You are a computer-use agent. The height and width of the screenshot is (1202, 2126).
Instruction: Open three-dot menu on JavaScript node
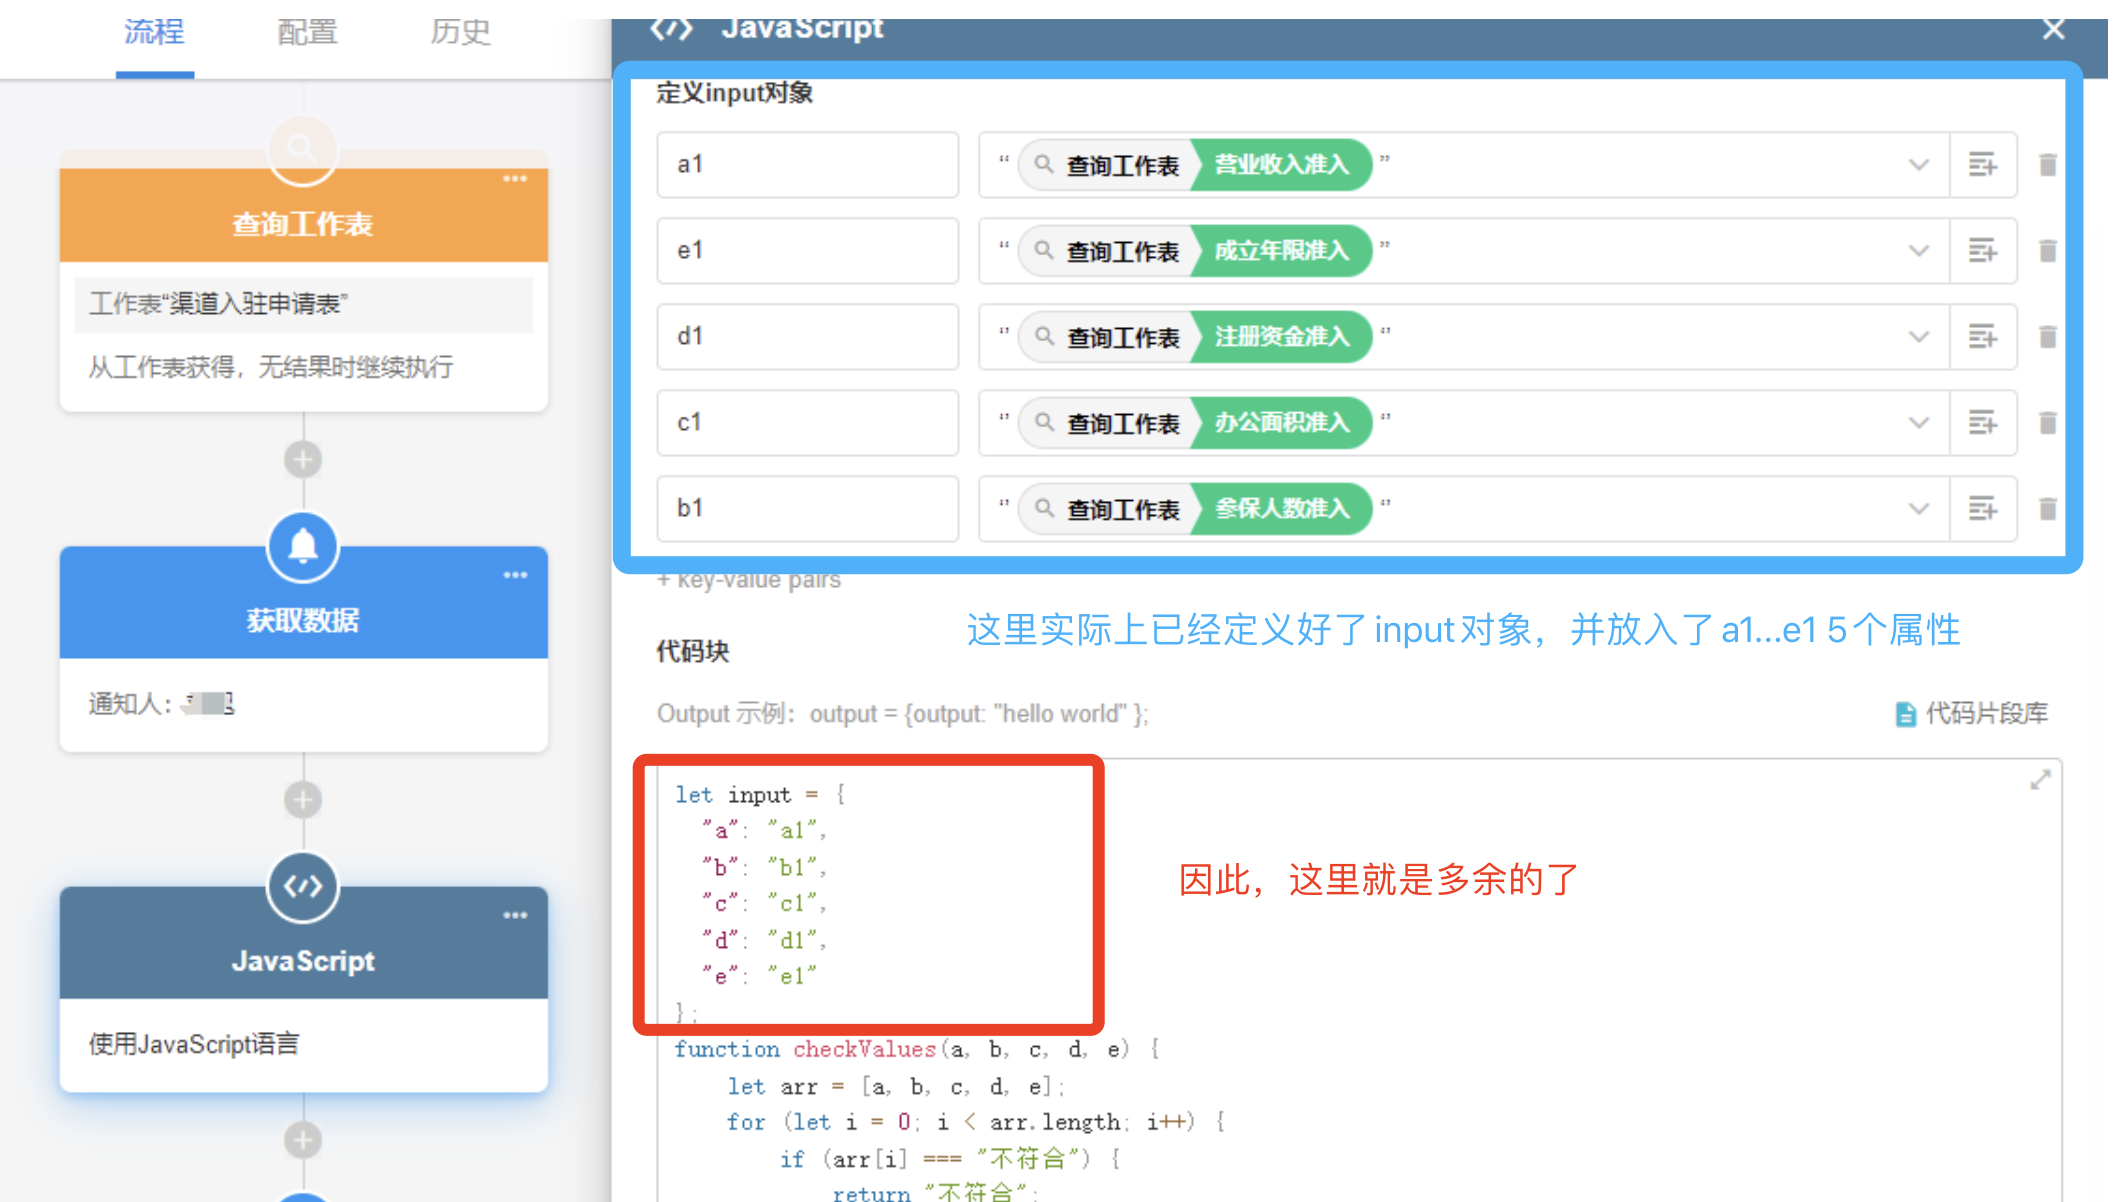point(515,915)
